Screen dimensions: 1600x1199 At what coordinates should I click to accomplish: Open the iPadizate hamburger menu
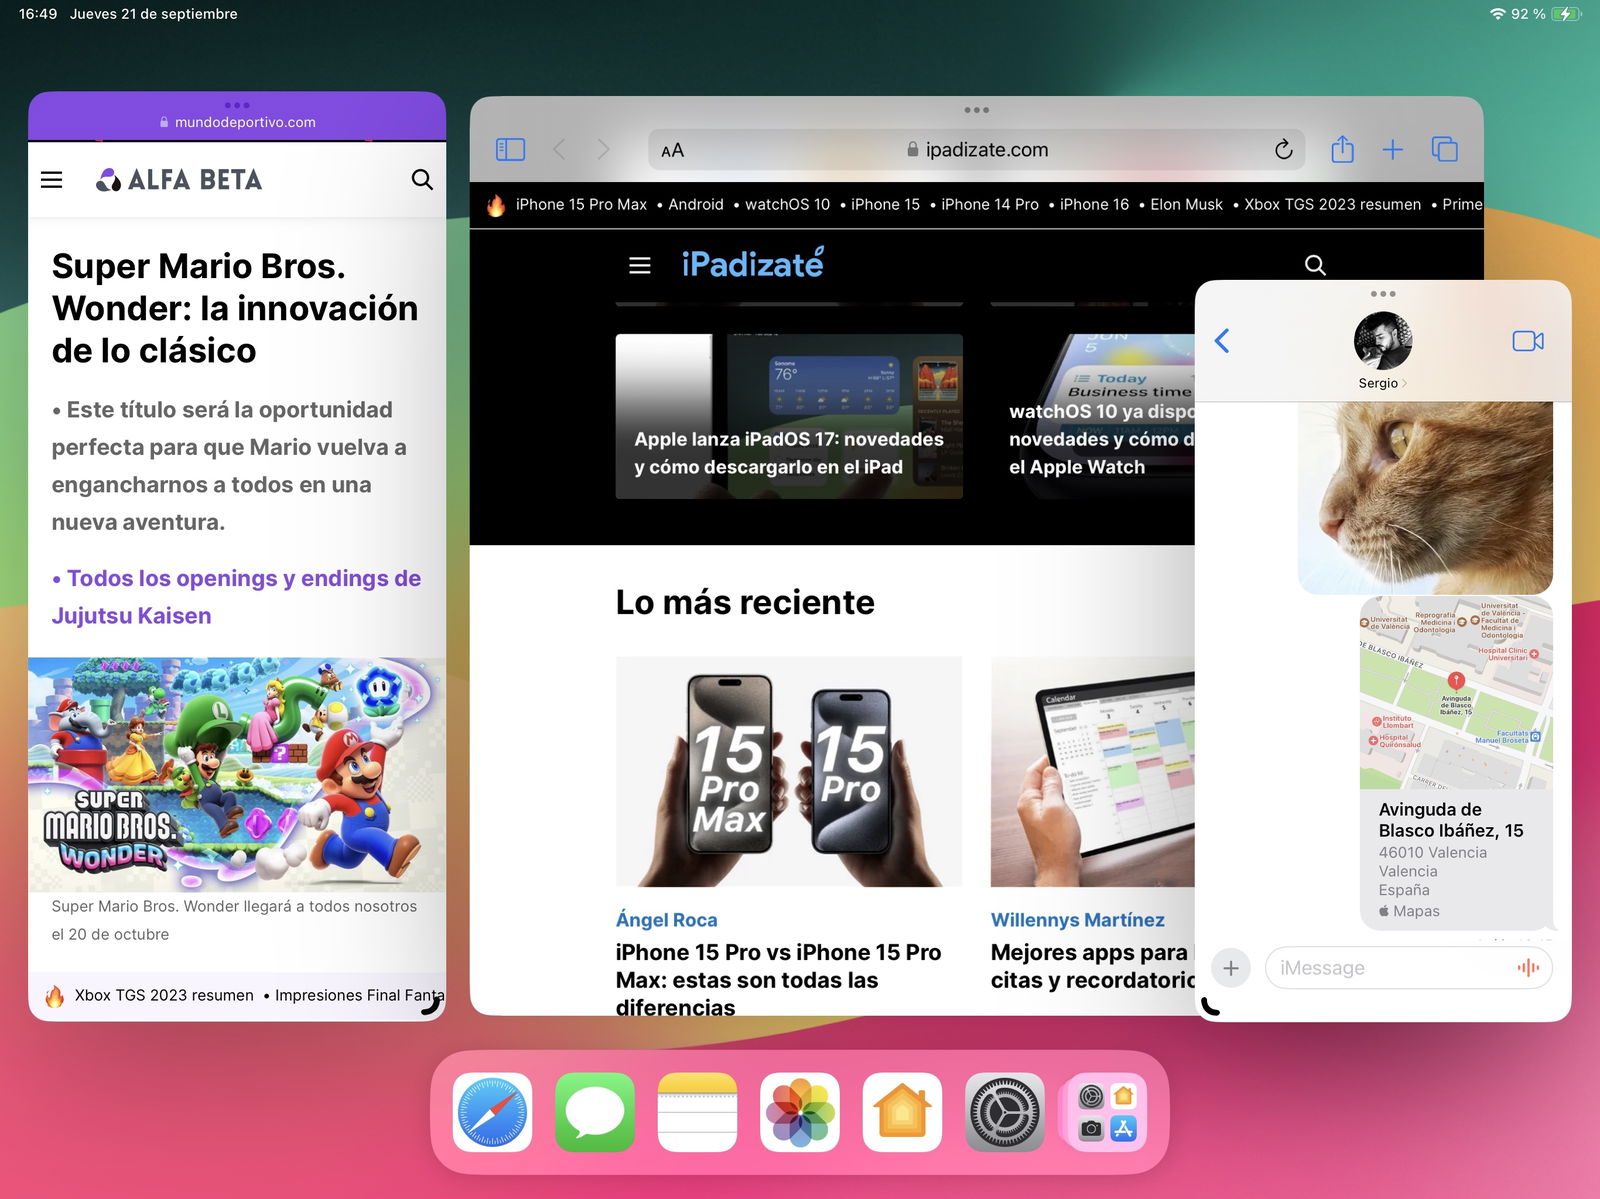(x=640, y=265)
